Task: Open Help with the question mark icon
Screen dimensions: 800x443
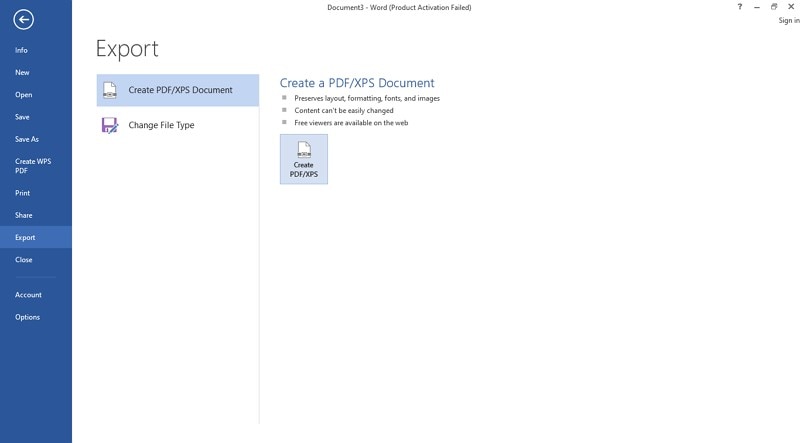Action: coord(739,7)
